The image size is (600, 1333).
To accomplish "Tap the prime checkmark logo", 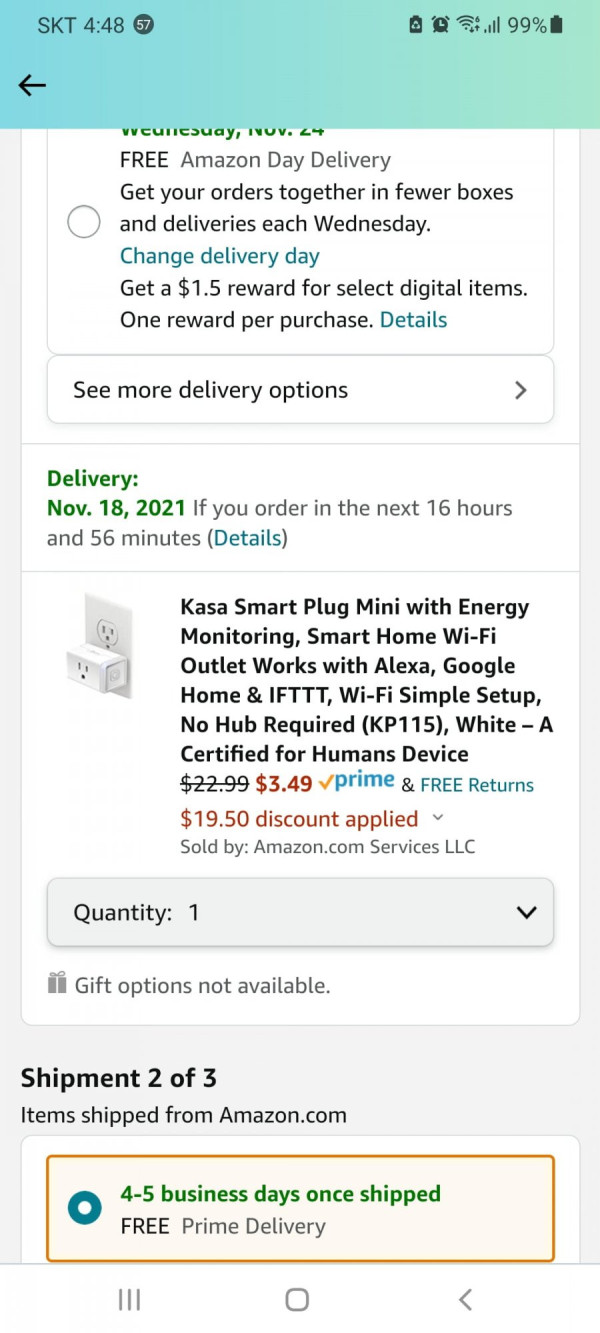I will click(x=356, y=782).
